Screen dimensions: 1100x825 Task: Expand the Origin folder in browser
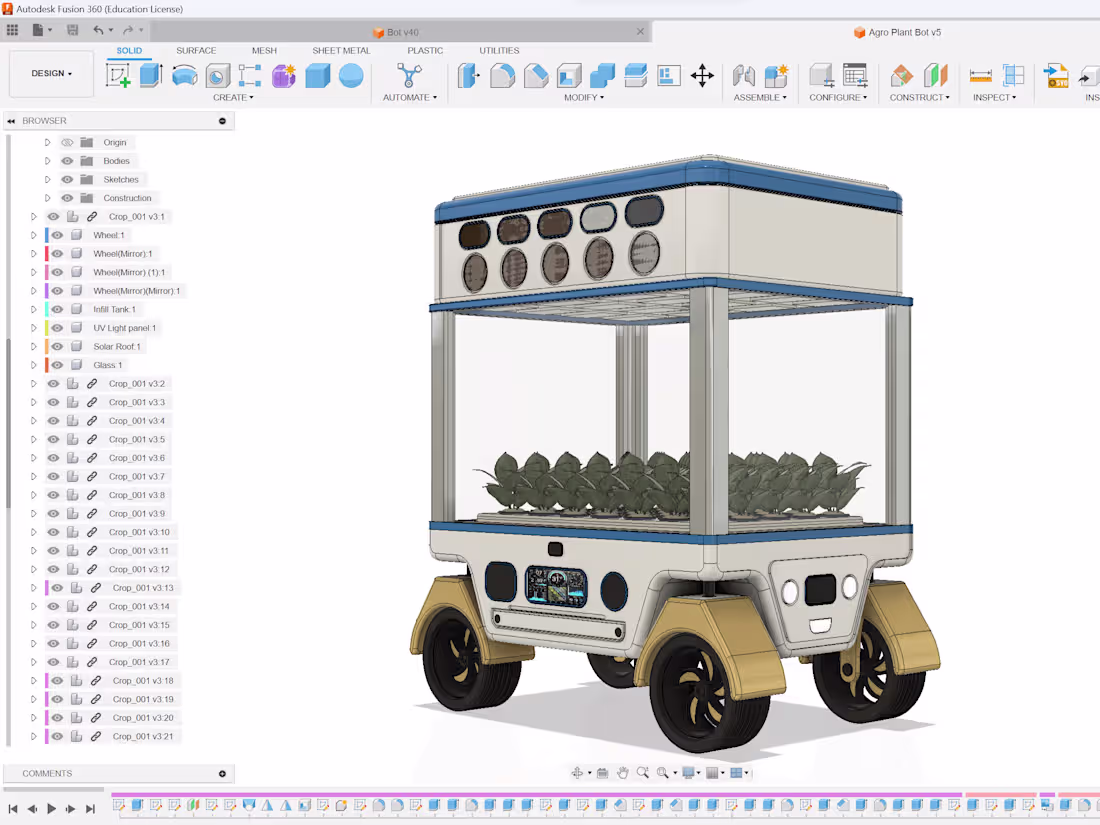[47, 142]
